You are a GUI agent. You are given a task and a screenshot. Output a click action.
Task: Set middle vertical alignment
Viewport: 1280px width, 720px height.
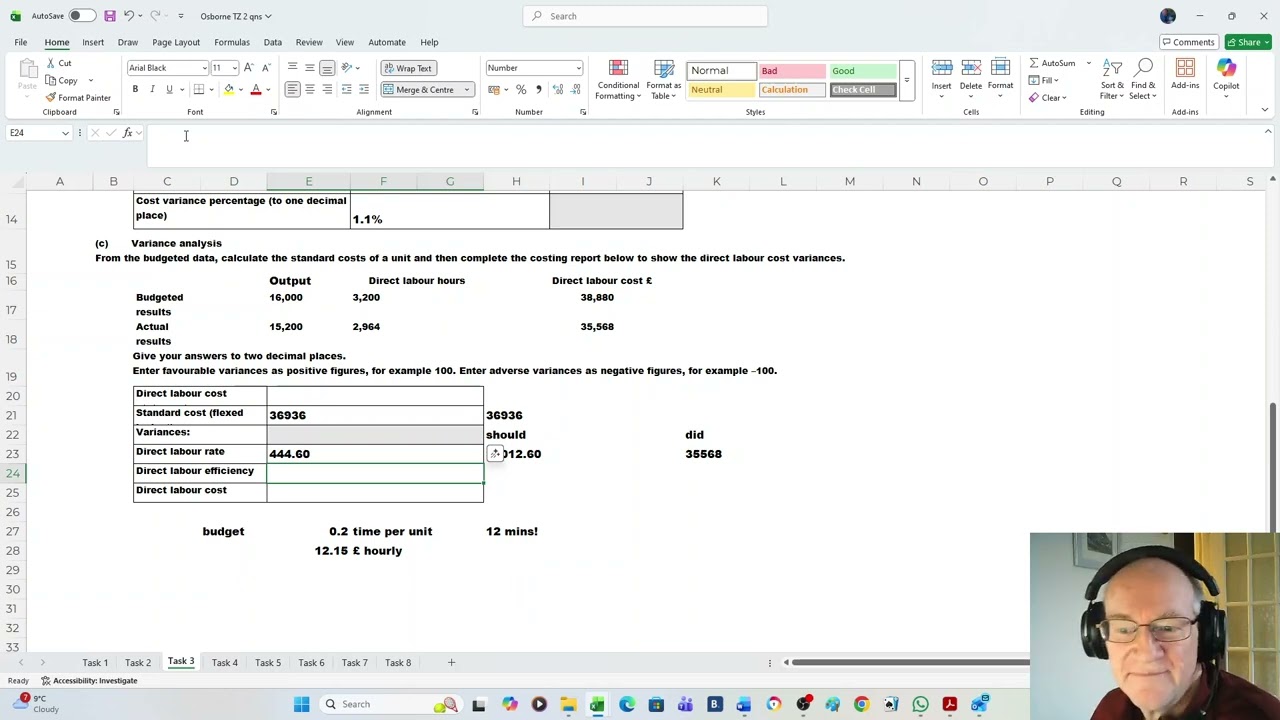click(310, 68)
